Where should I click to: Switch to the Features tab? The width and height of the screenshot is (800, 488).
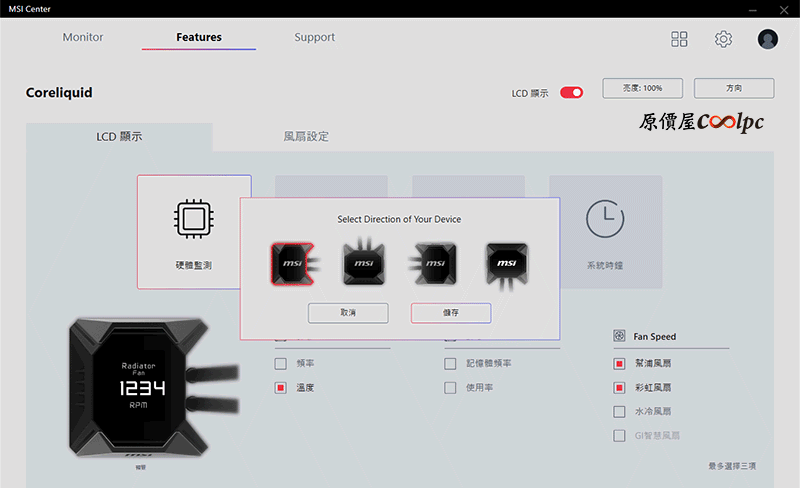[x=199, y=37]
